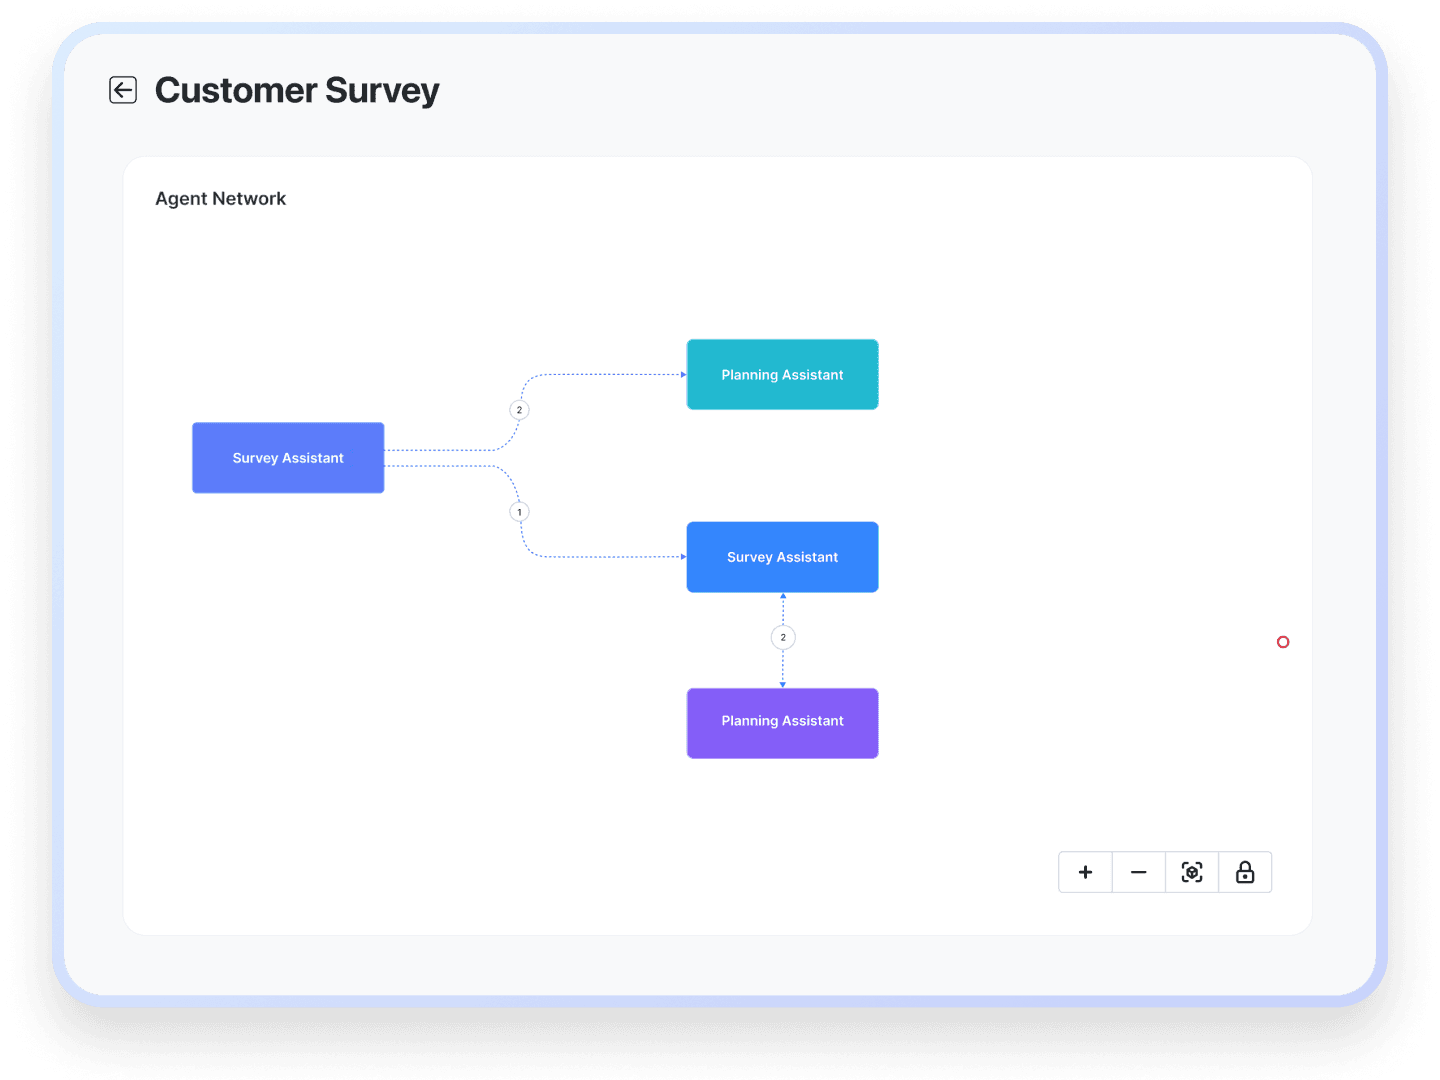Zoom out with the minus button
The width and height of the screenshot is (1440, 1080).
pos(1138,872)
